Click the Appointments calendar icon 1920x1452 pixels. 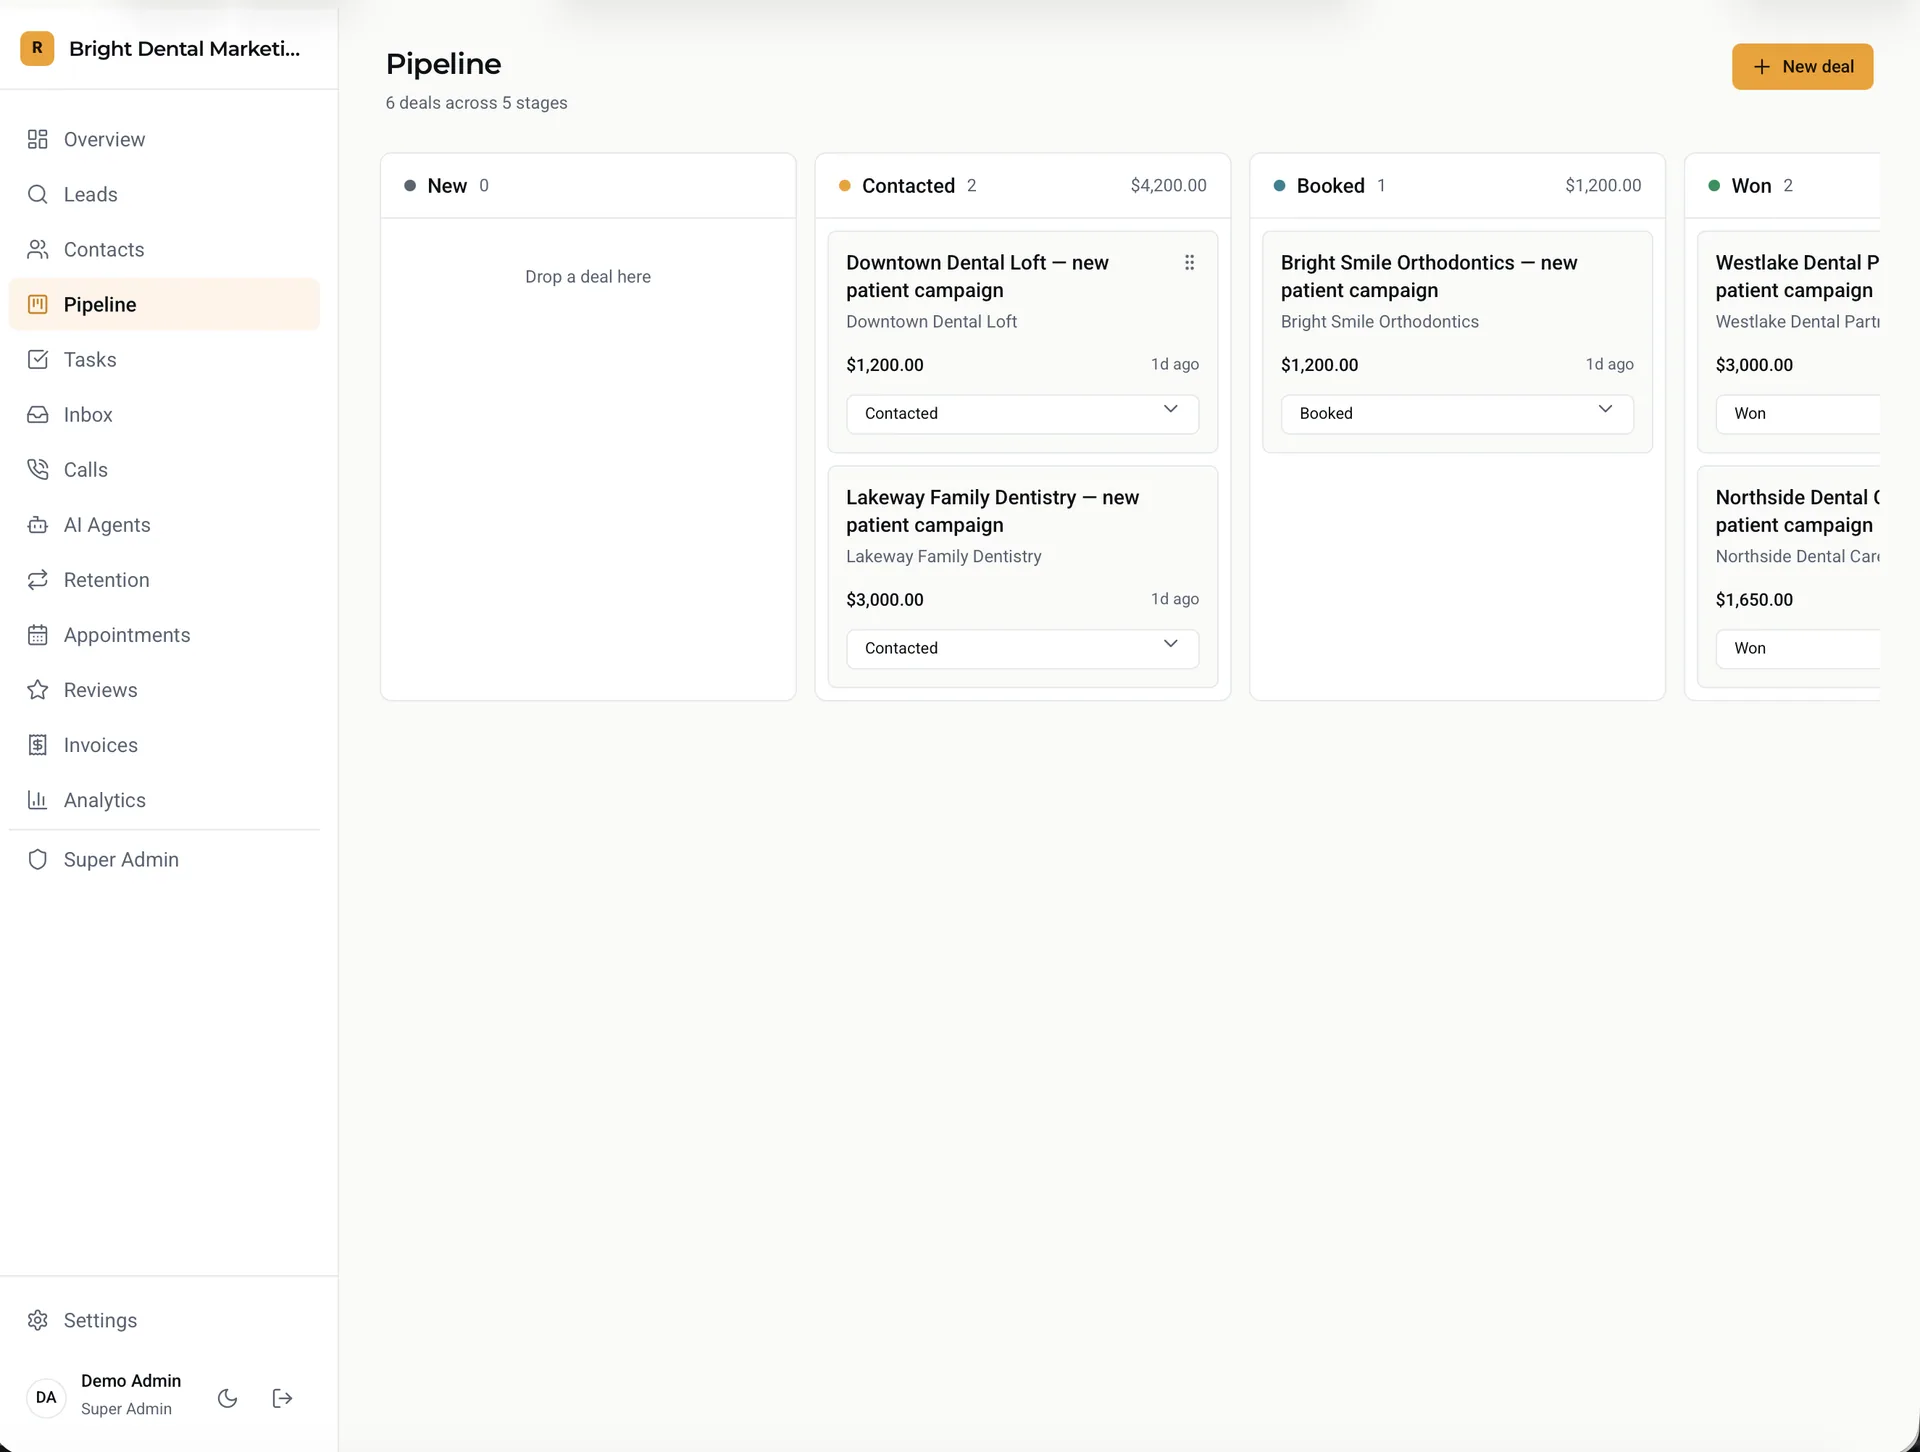pyautogui.click(x=38, y=634)
